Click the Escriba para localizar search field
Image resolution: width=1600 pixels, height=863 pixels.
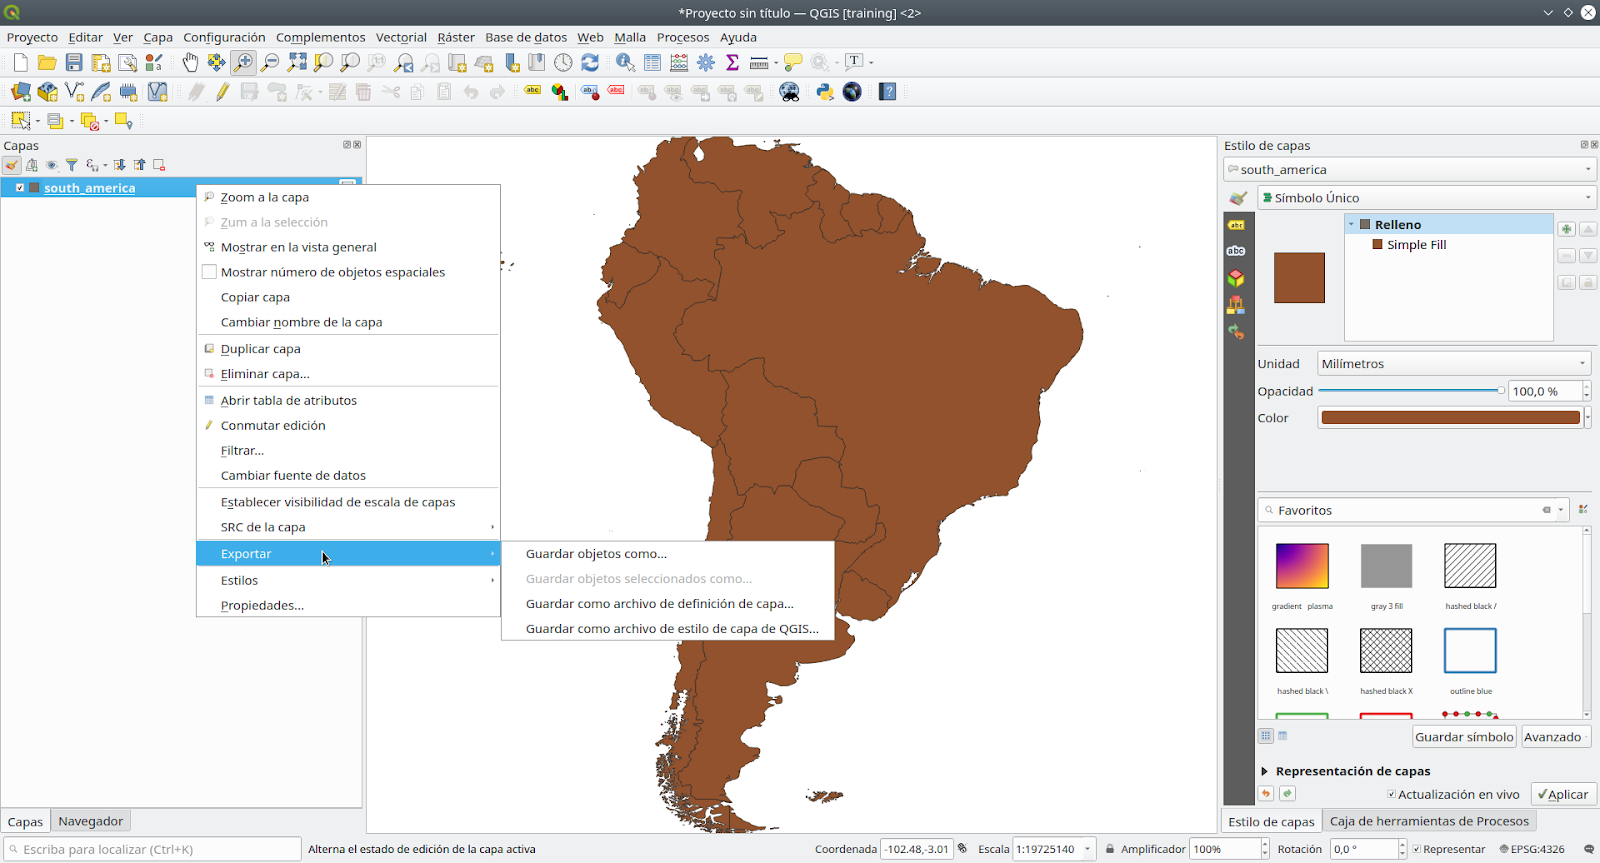(x=152, y=849)
